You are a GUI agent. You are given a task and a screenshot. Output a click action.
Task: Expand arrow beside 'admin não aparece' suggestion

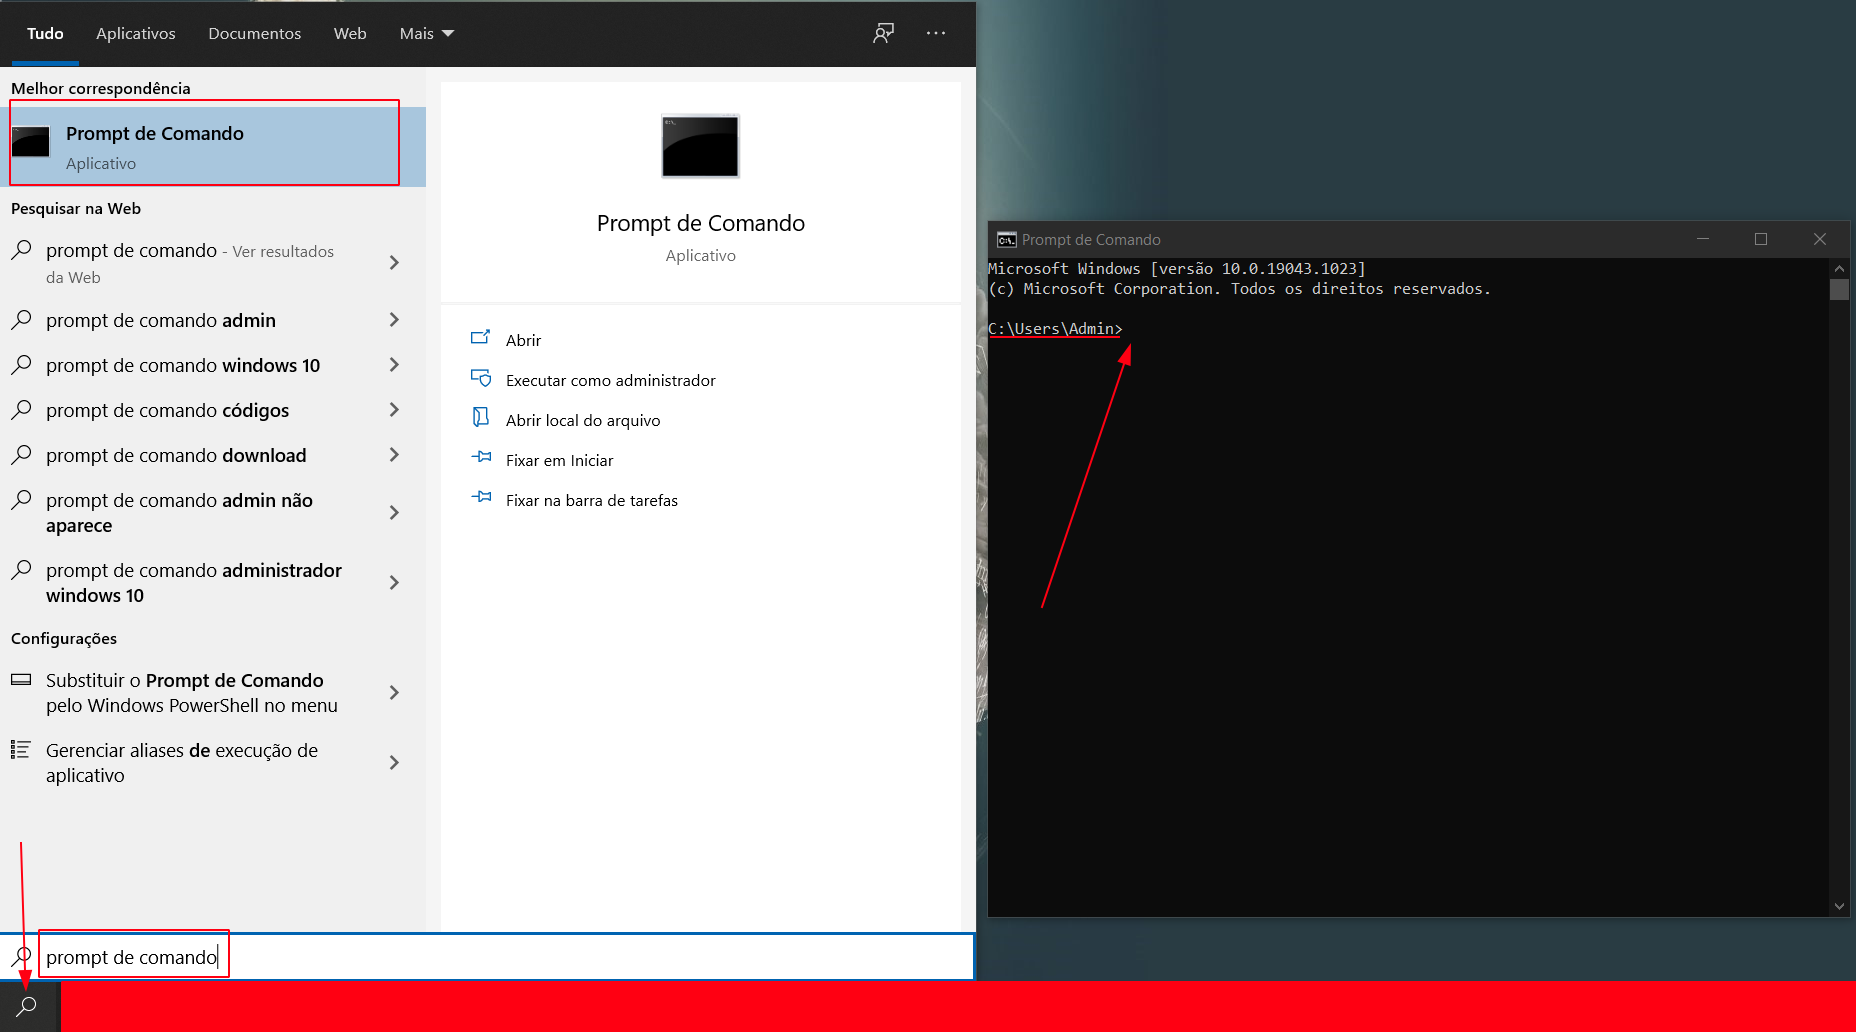pos(394,513)
